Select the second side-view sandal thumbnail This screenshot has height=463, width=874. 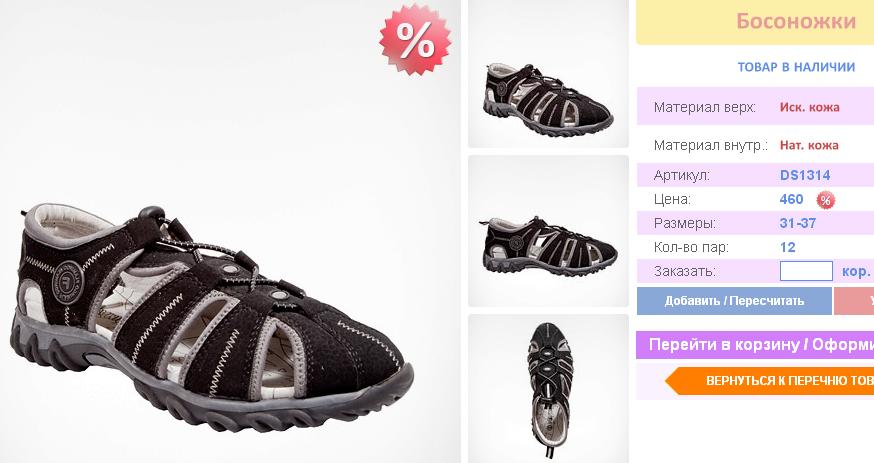pyautogui.click(x=548, y=231)
